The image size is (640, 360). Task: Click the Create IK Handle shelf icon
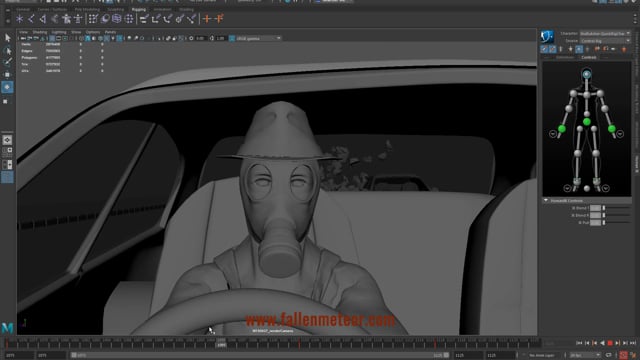pos(42,19)
